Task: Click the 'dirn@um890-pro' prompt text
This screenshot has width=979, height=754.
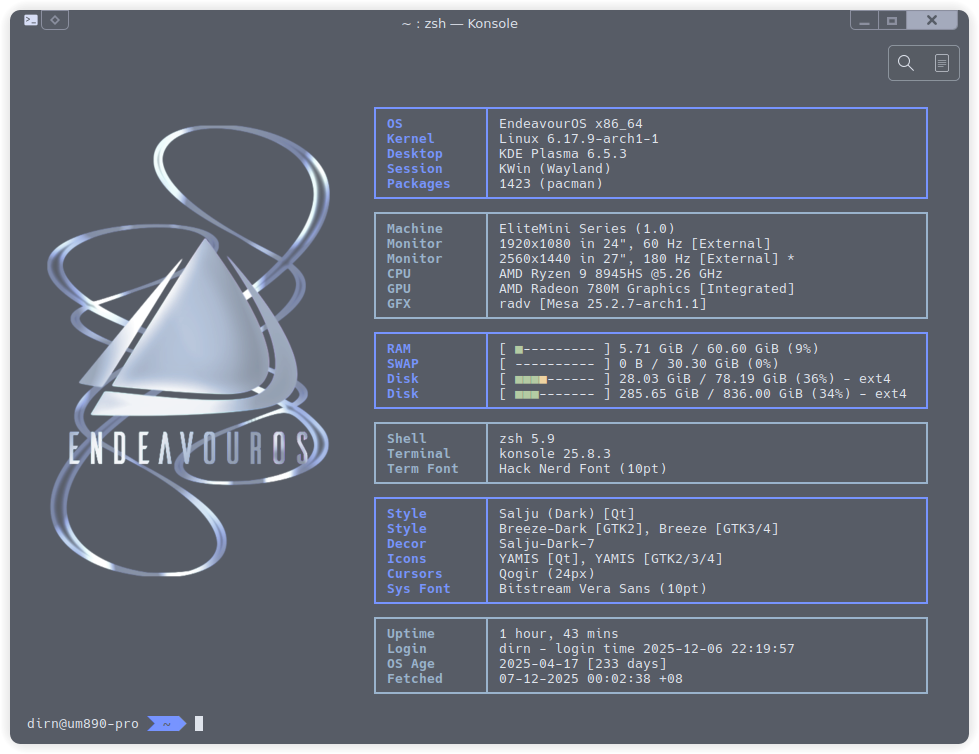Action: click(x=82, y=723)
